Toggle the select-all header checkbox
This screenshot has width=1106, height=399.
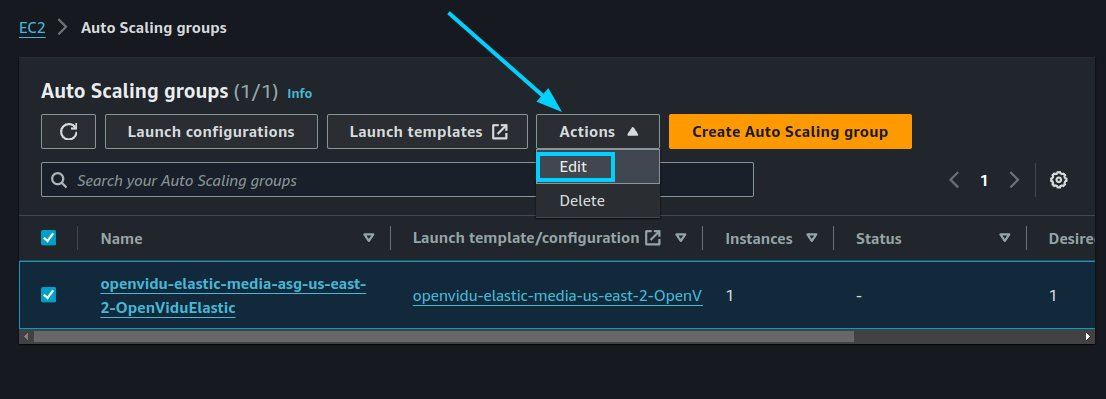(49, 238)
